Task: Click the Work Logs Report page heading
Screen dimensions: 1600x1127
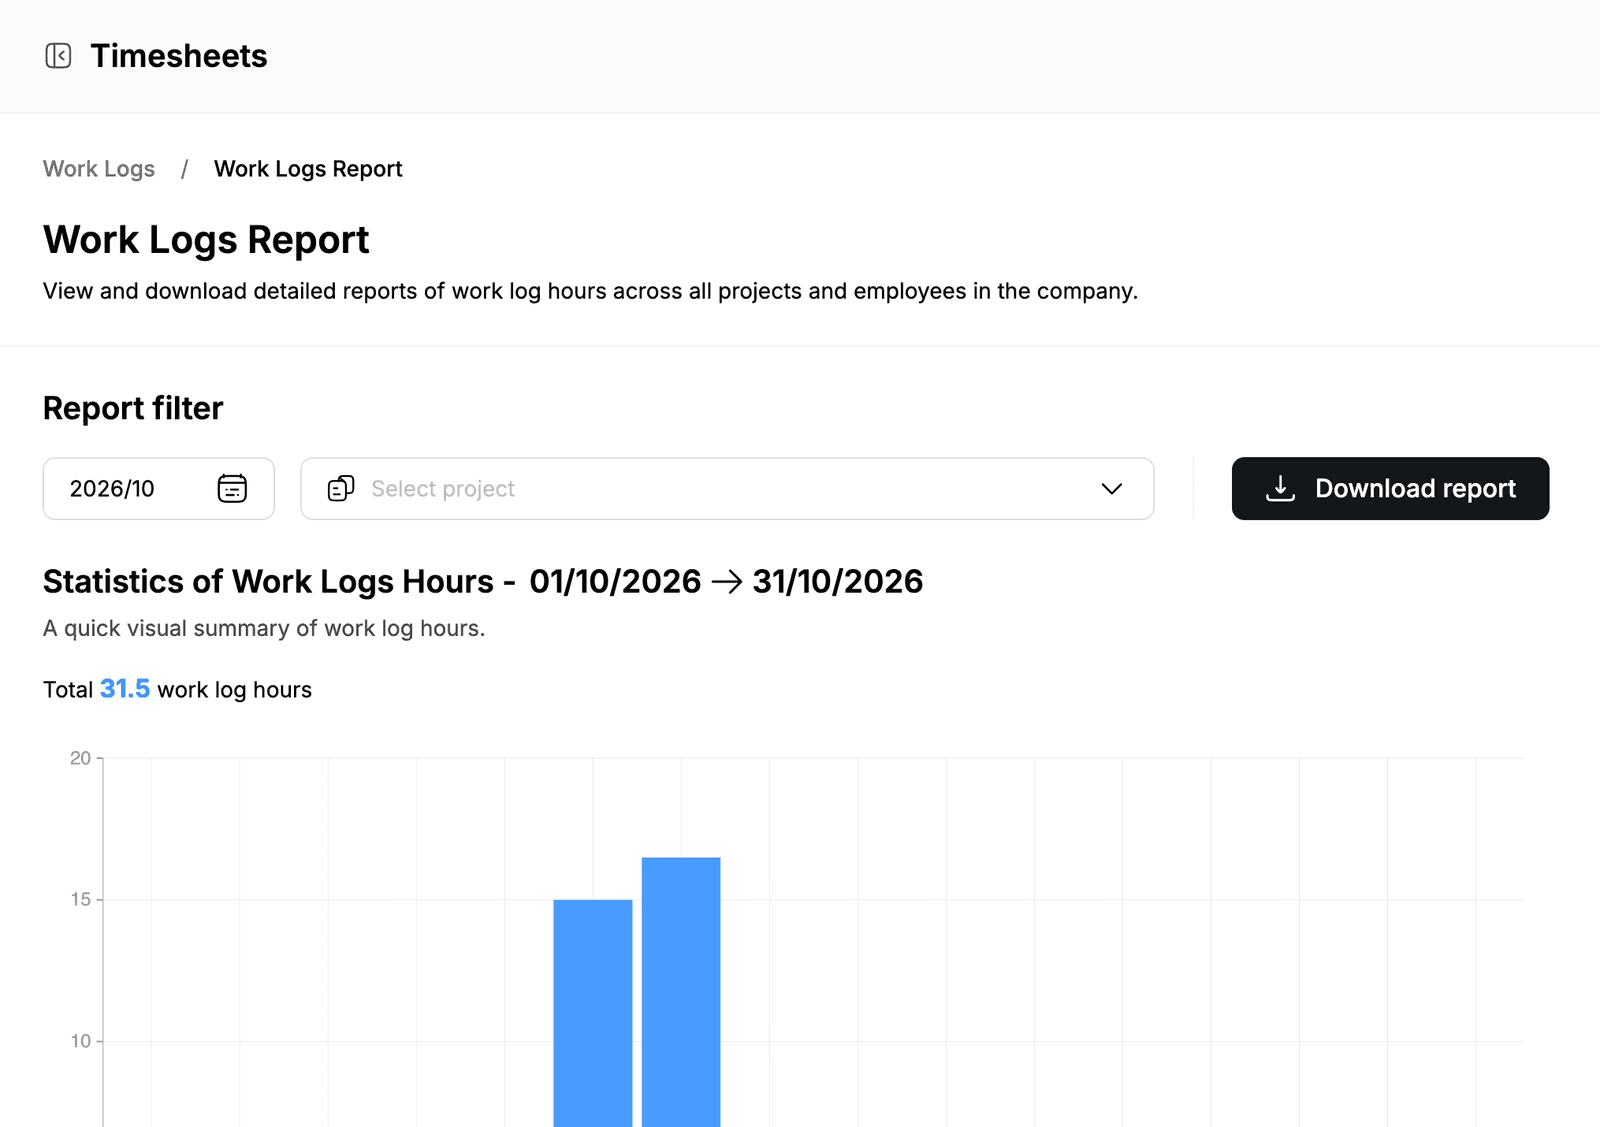Action: tap(206, 240)
